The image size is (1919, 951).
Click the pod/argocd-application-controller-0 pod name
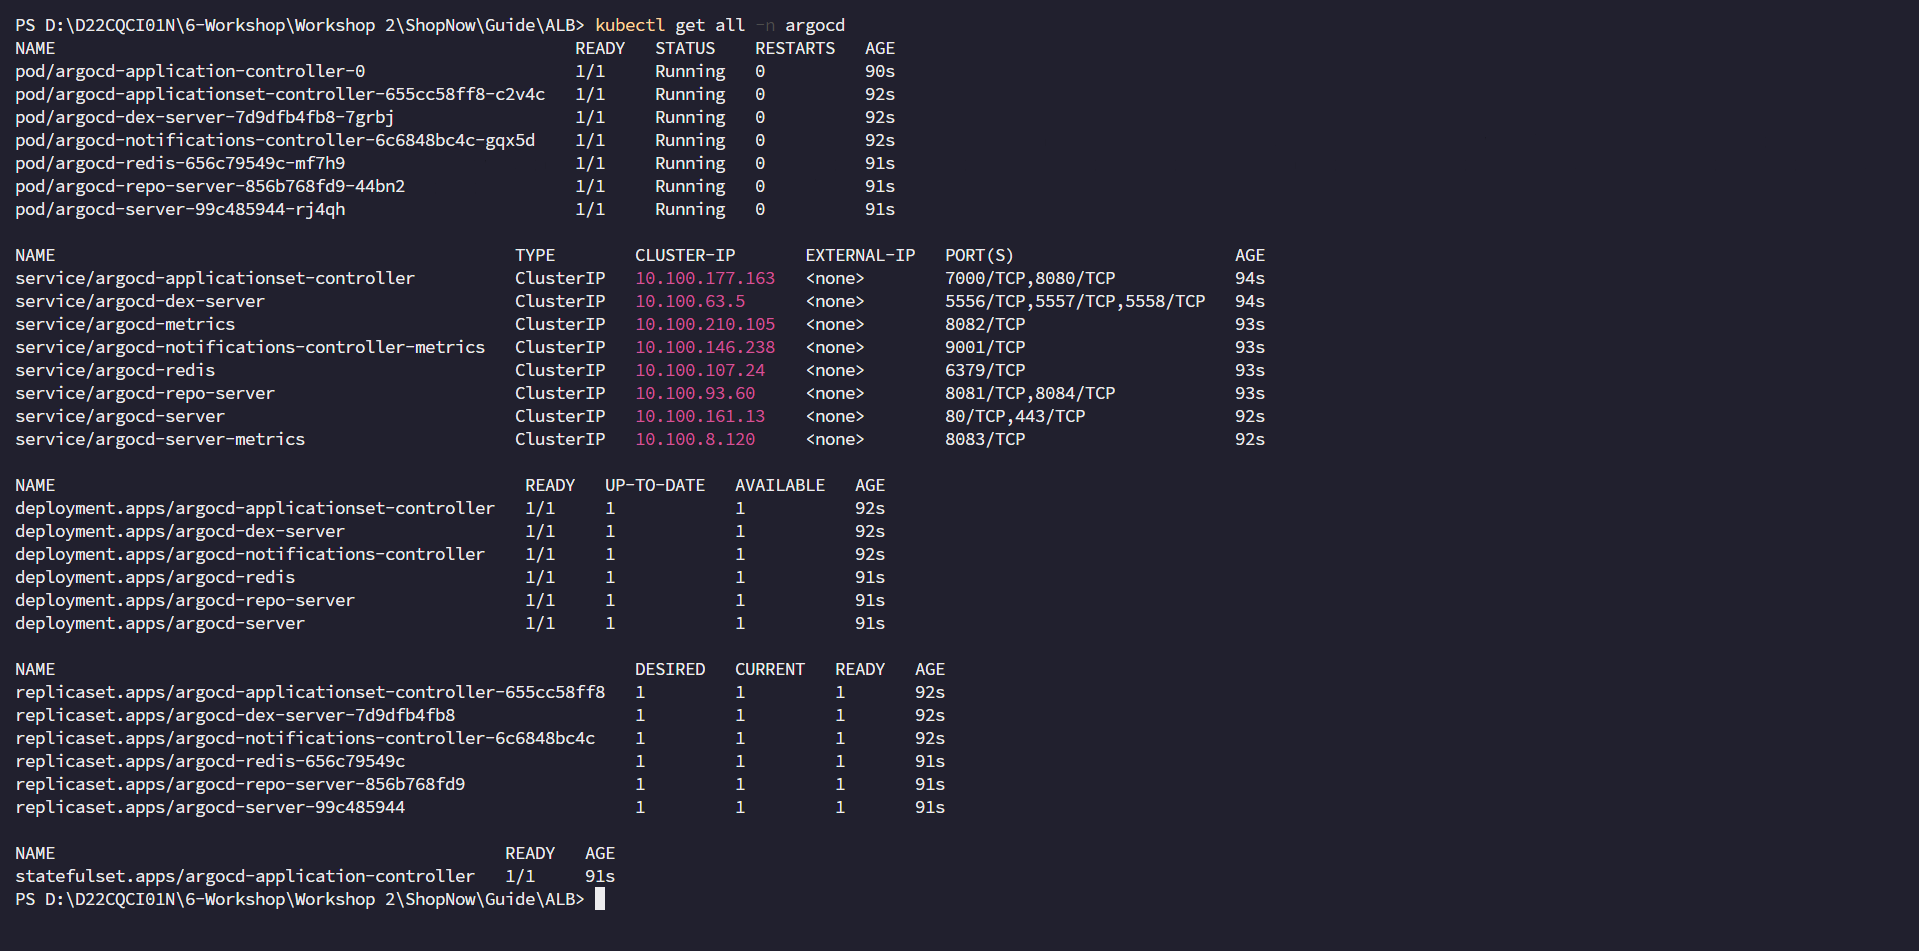pyautogui.click(x=190, y=71)
